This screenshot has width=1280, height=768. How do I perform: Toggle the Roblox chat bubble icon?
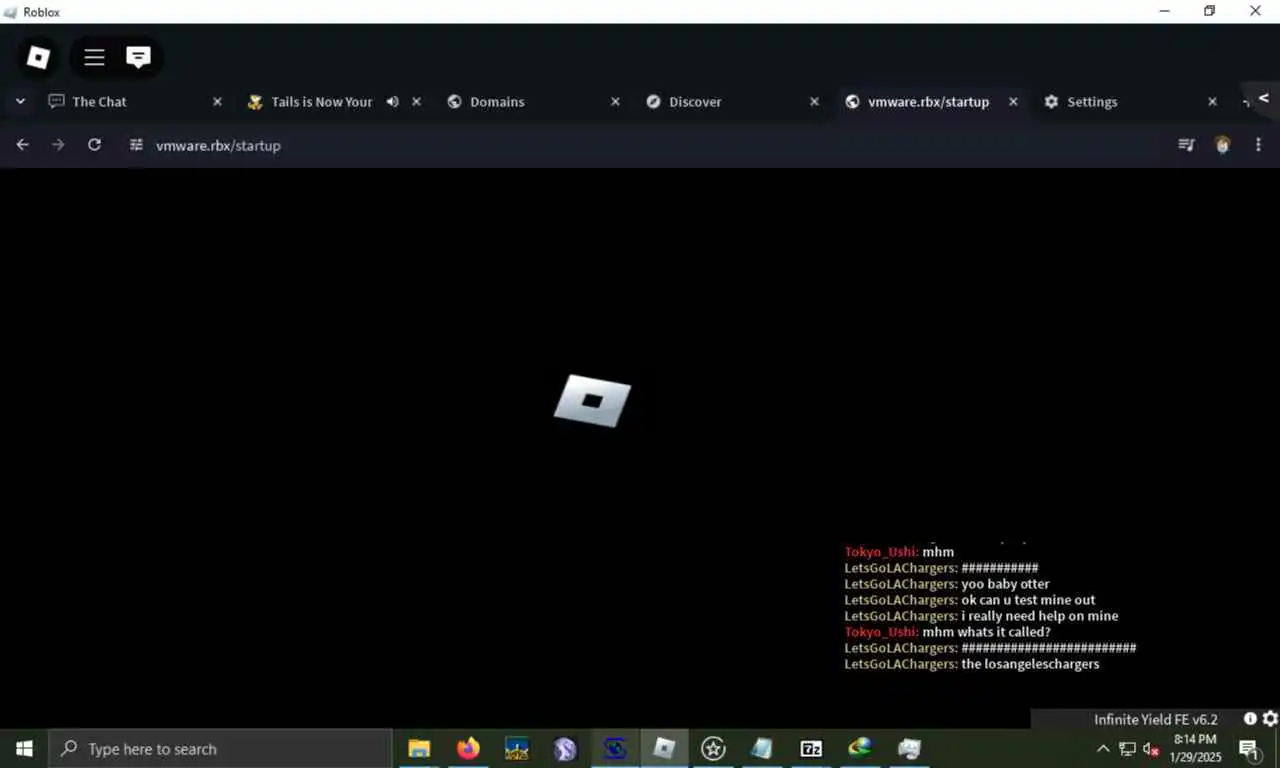click(138, 58)
